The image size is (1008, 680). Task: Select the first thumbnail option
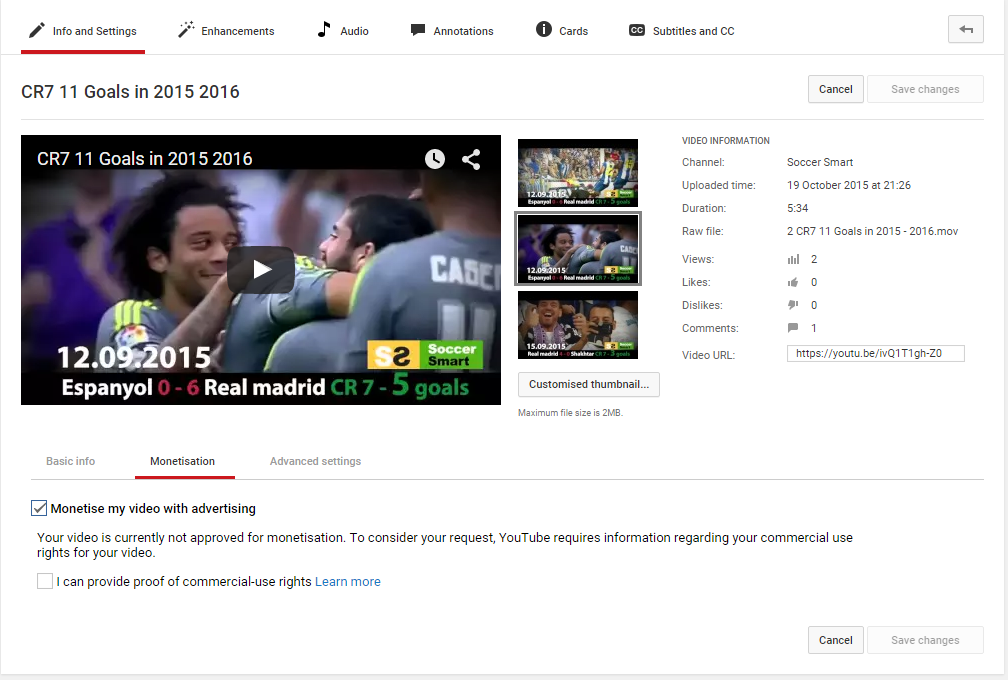pyautogui.click(x=578, y=173)
